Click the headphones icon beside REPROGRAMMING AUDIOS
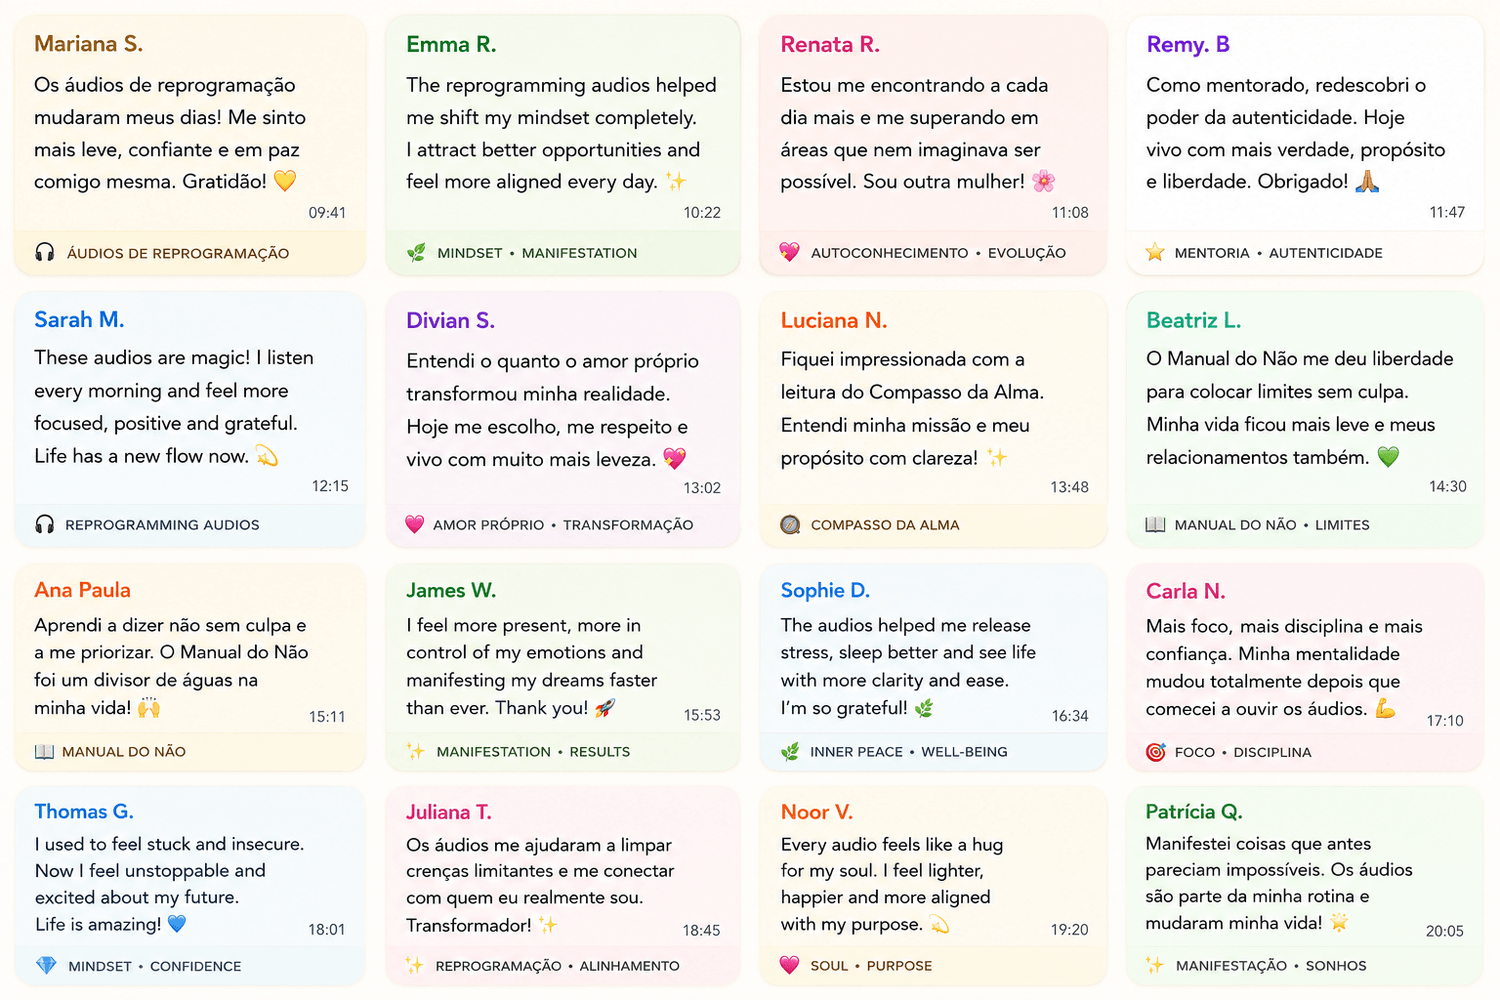Viewport: 1500px width, 1000px height. point(45,524)
